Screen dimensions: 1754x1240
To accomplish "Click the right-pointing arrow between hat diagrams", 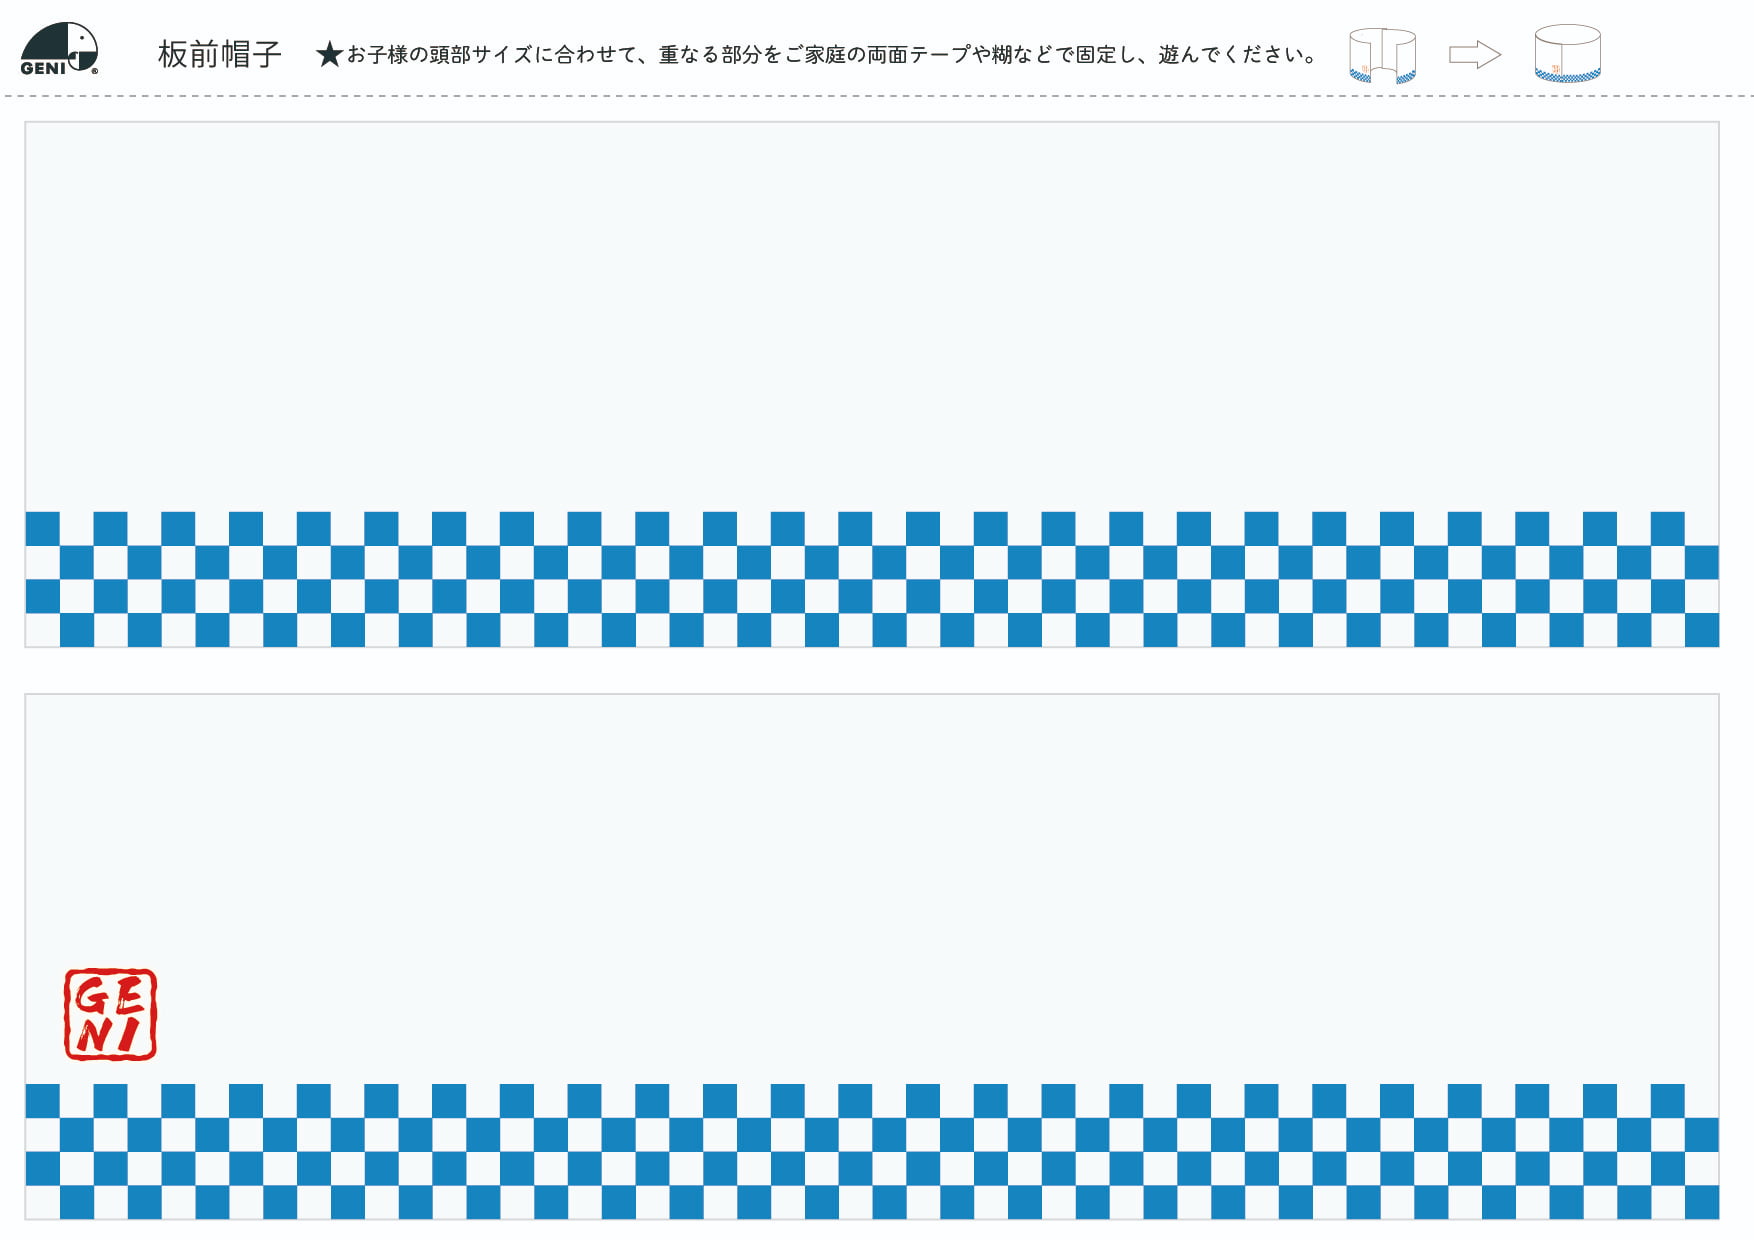I will click(x=1475, y=55).
